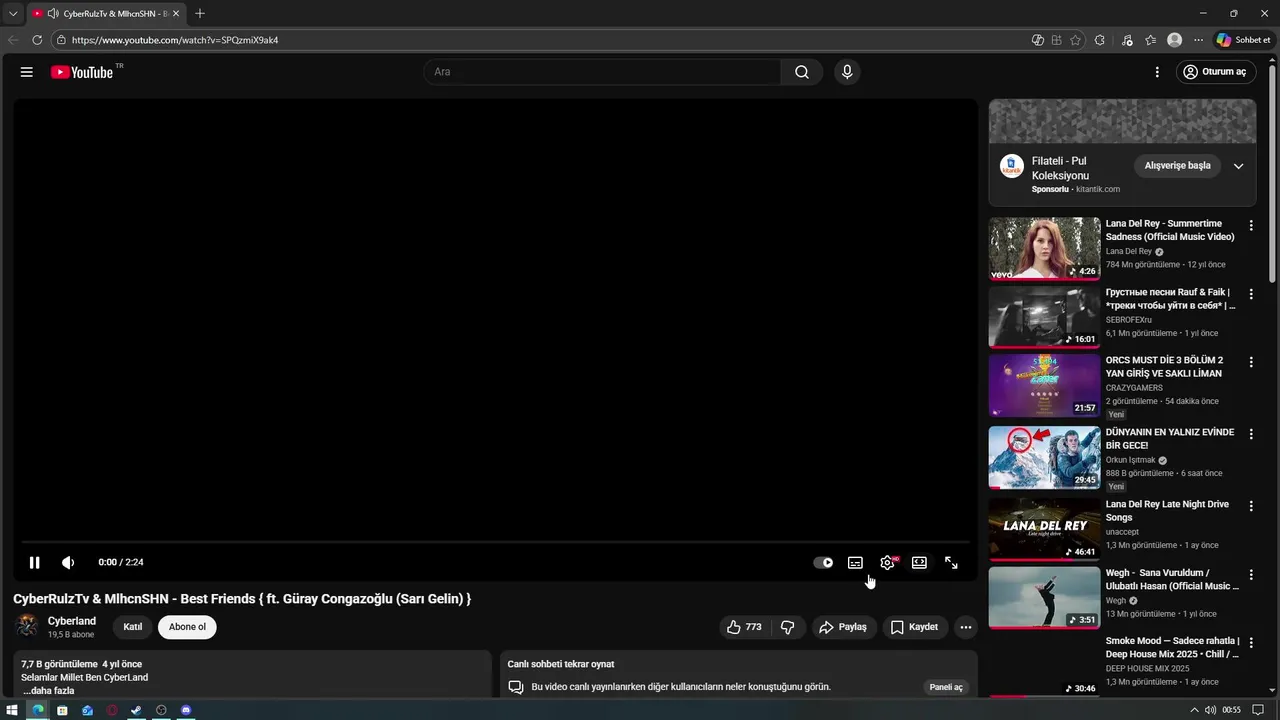1280x720 pixels.
Task: Like the video with 773 likes
Action: click(744, 627)
